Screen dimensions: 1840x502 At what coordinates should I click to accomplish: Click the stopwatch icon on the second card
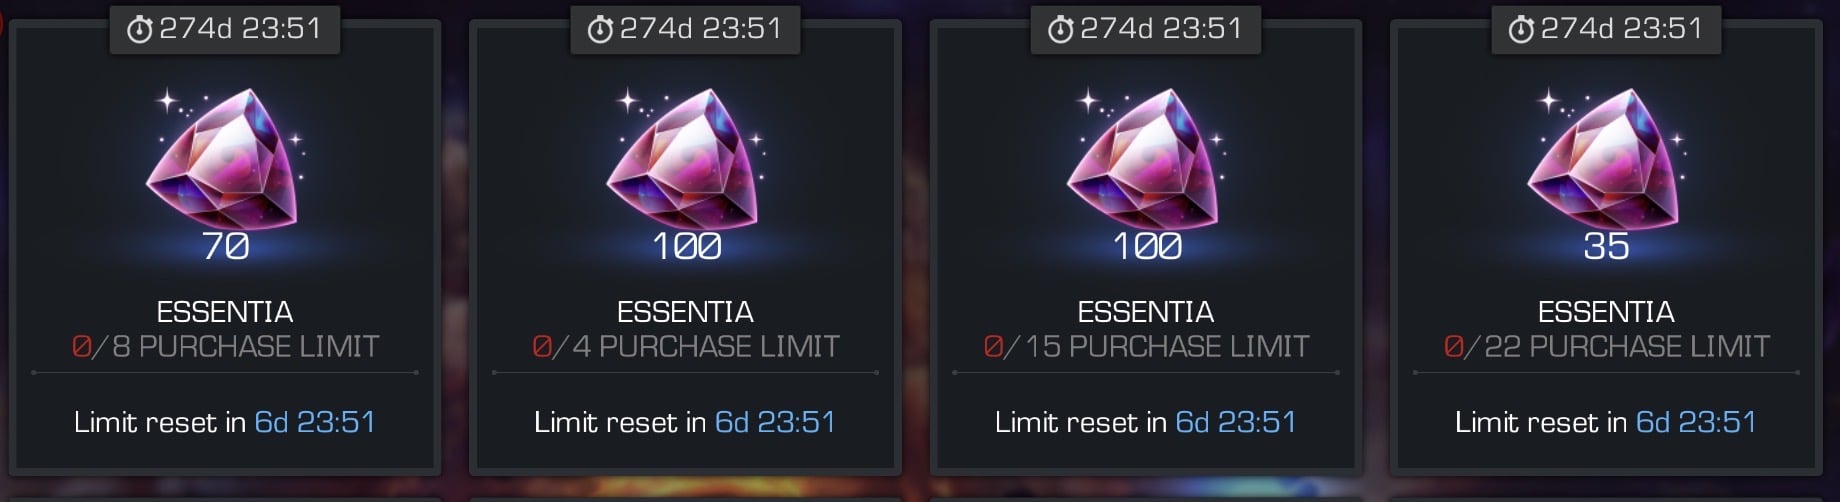click(600, 30)
